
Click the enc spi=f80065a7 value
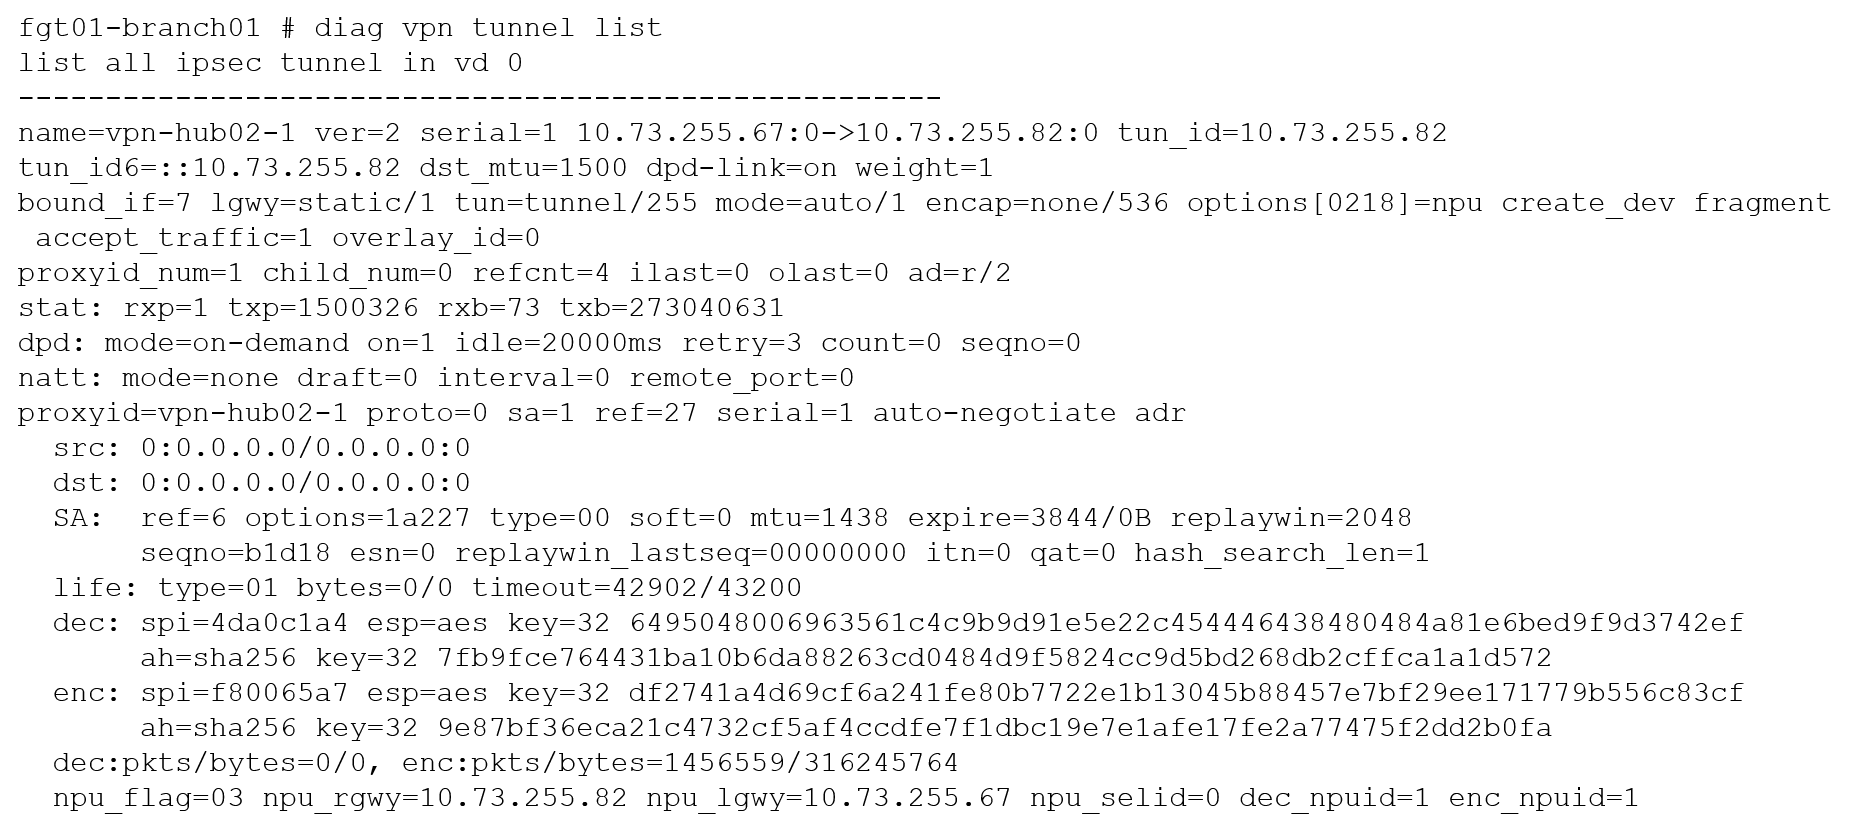pos(244,693)
